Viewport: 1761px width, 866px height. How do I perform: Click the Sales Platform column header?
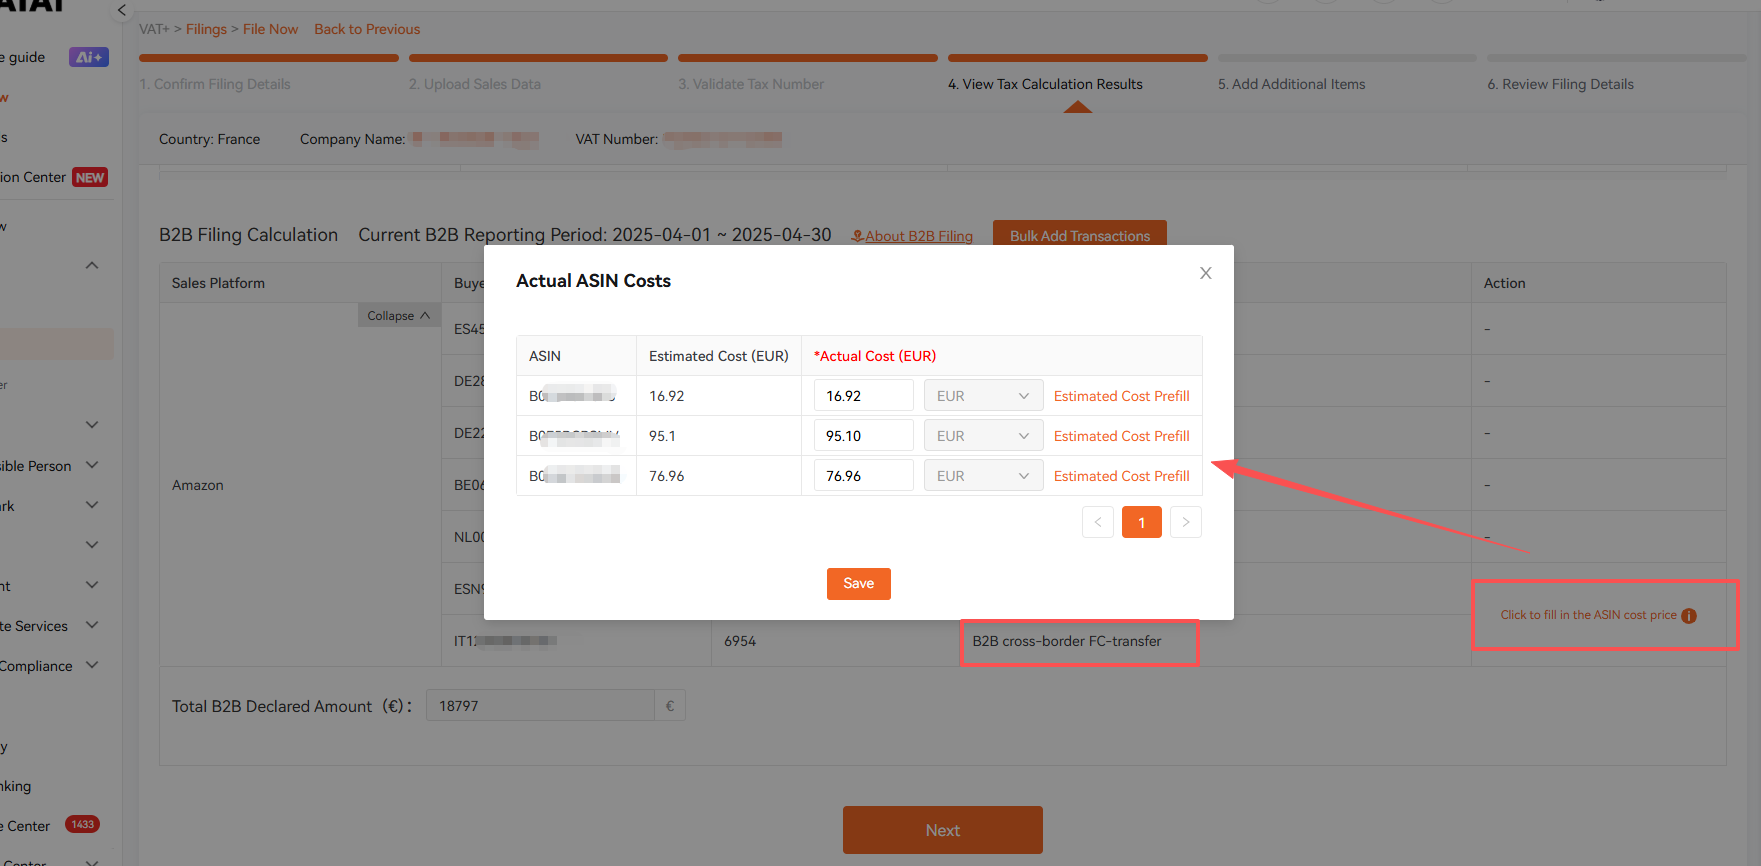[x=218, y=283]
